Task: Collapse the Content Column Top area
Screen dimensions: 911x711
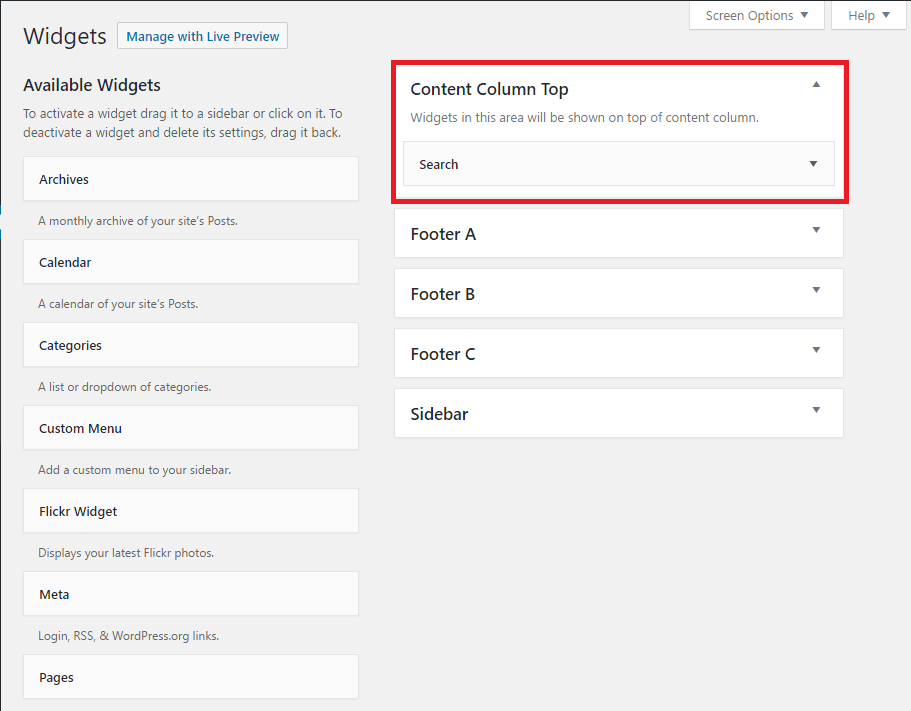Action: click(x=816, y=86)
